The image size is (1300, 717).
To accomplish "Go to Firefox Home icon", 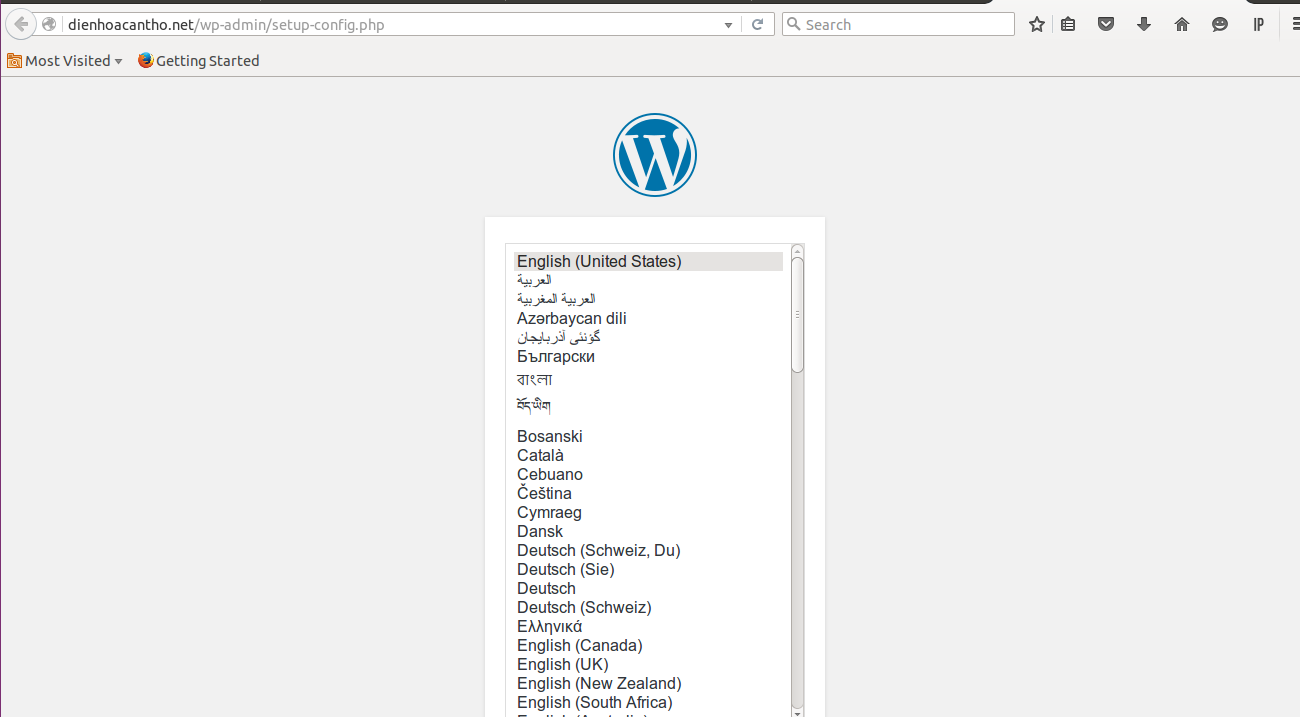I will click(1182, 25).
